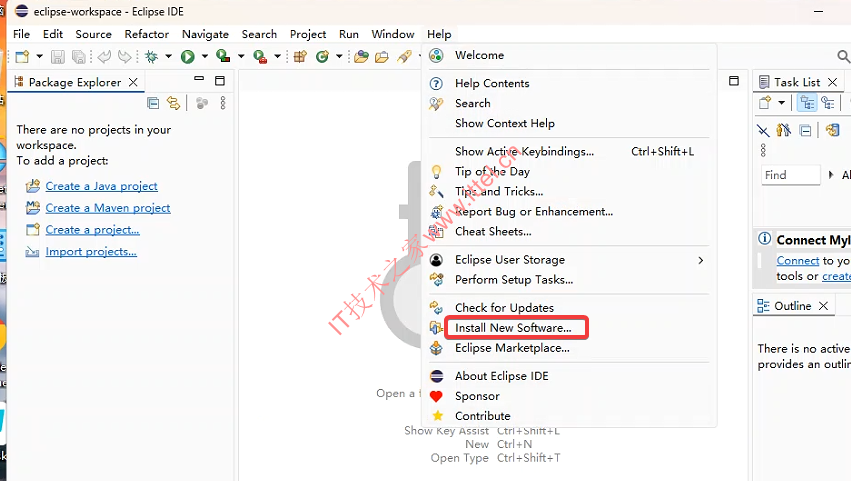The image size is (851, 481).
Task: Click Package Explorer focus on active task icon
Action: point(202,103)
